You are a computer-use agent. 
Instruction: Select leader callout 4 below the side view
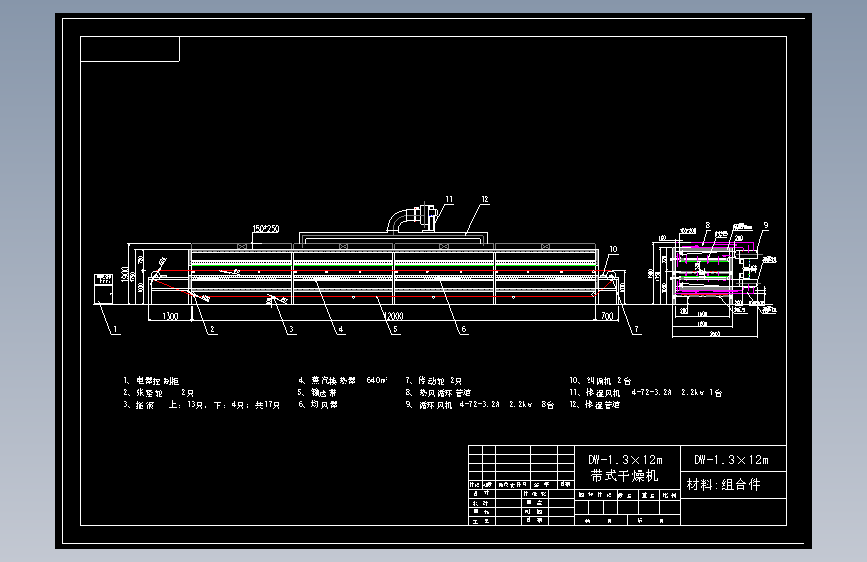(x=341, y=329)
